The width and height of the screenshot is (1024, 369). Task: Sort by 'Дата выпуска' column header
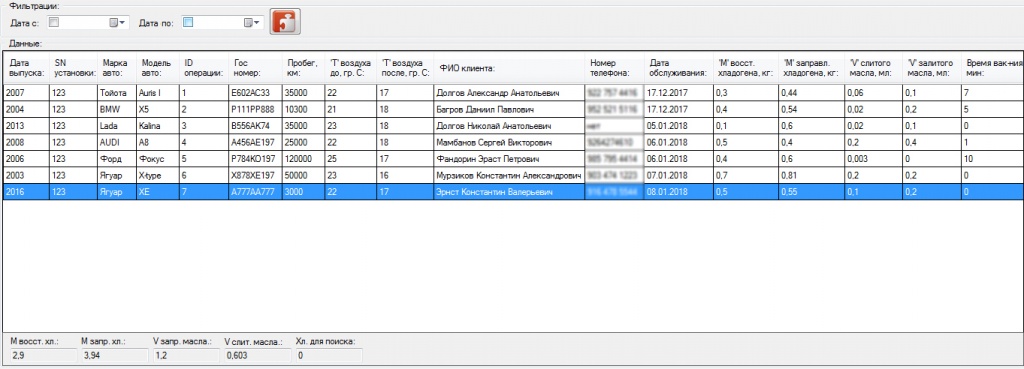pos(26,67)
